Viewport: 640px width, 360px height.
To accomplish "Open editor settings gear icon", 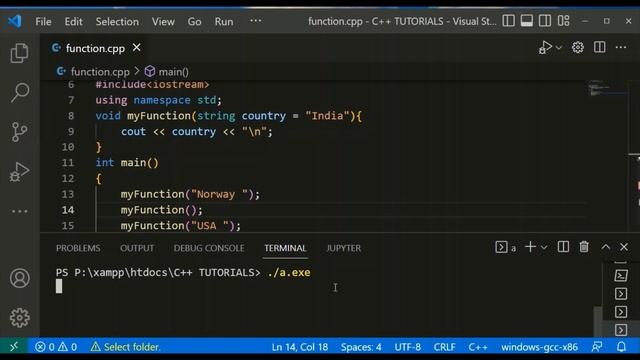I will 578,47.
